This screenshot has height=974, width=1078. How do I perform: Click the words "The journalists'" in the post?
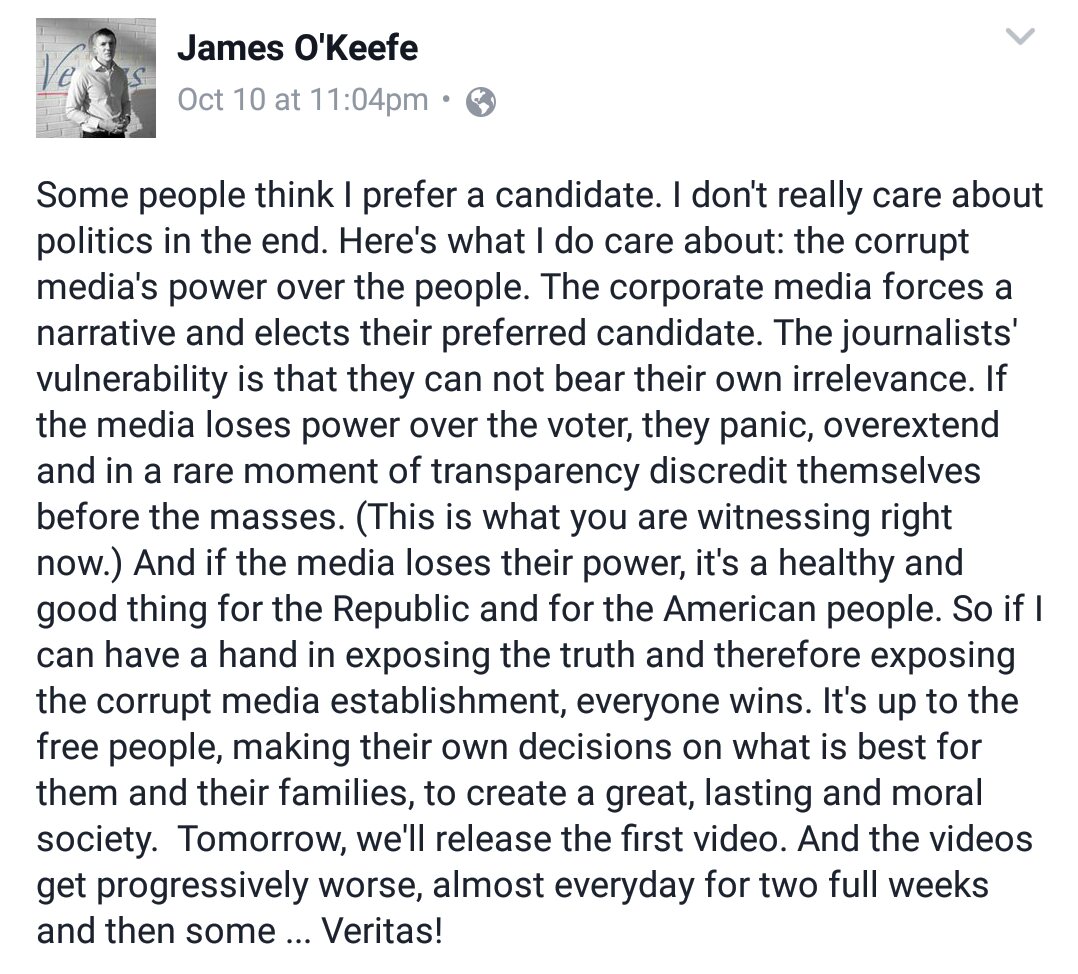pyautogui.click(x=896, y=333)
